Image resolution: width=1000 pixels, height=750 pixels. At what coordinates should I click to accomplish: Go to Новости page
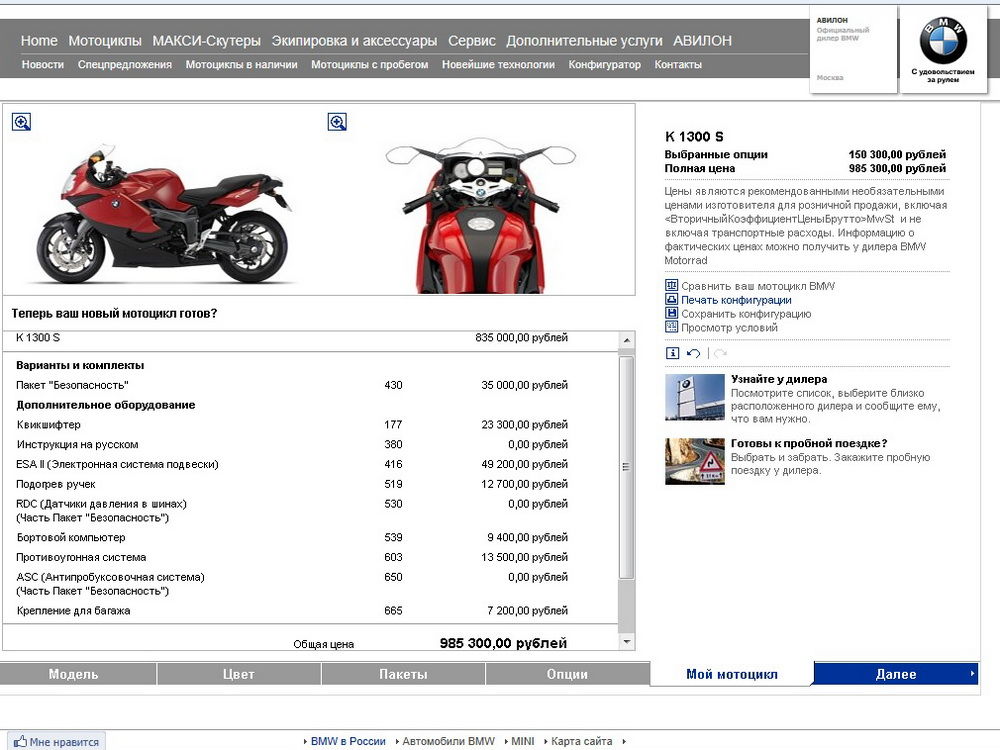pos(43,64)
